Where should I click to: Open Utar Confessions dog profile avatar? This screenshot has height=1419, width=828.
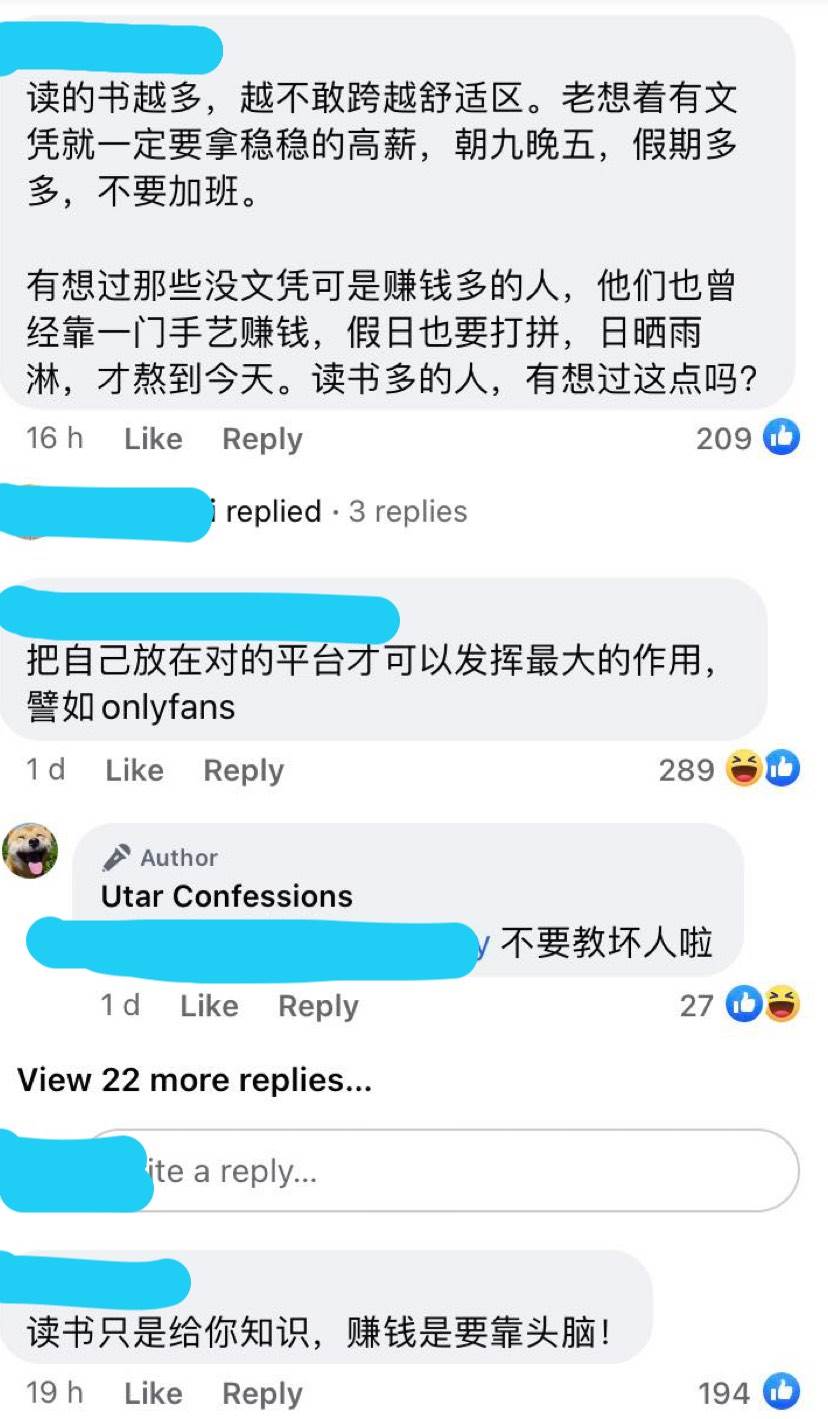[x=29, y=851]
